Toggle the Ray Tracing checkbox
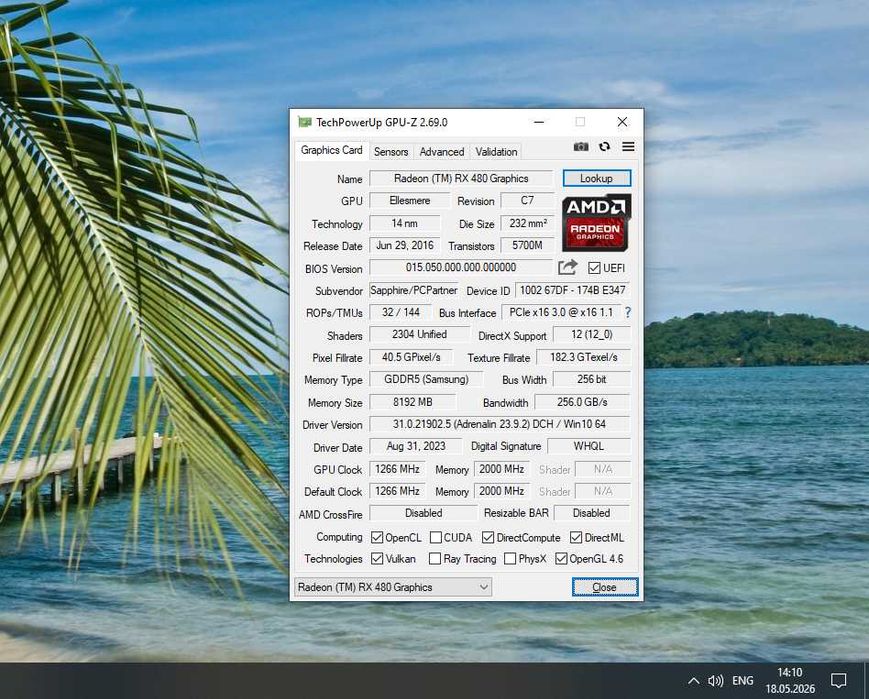Screen dimensions: 869x699 coord(435,559)
